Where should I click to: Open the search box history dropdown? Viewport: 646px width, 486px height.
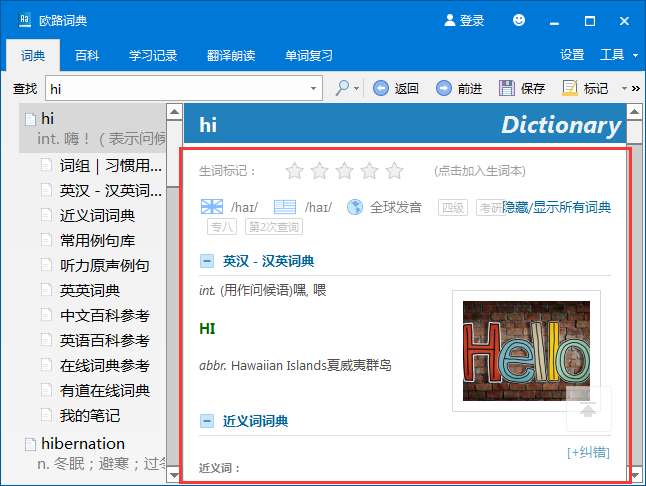(x=314, y=89)
